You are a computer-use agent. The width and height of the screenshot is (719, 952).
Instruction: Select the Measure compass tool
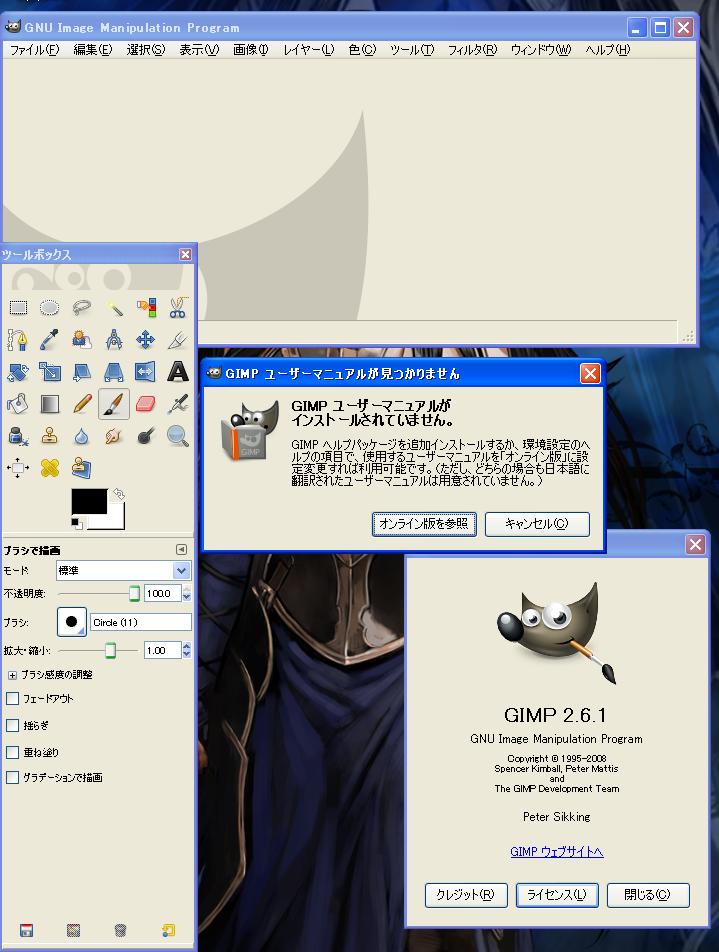(114, 340)
